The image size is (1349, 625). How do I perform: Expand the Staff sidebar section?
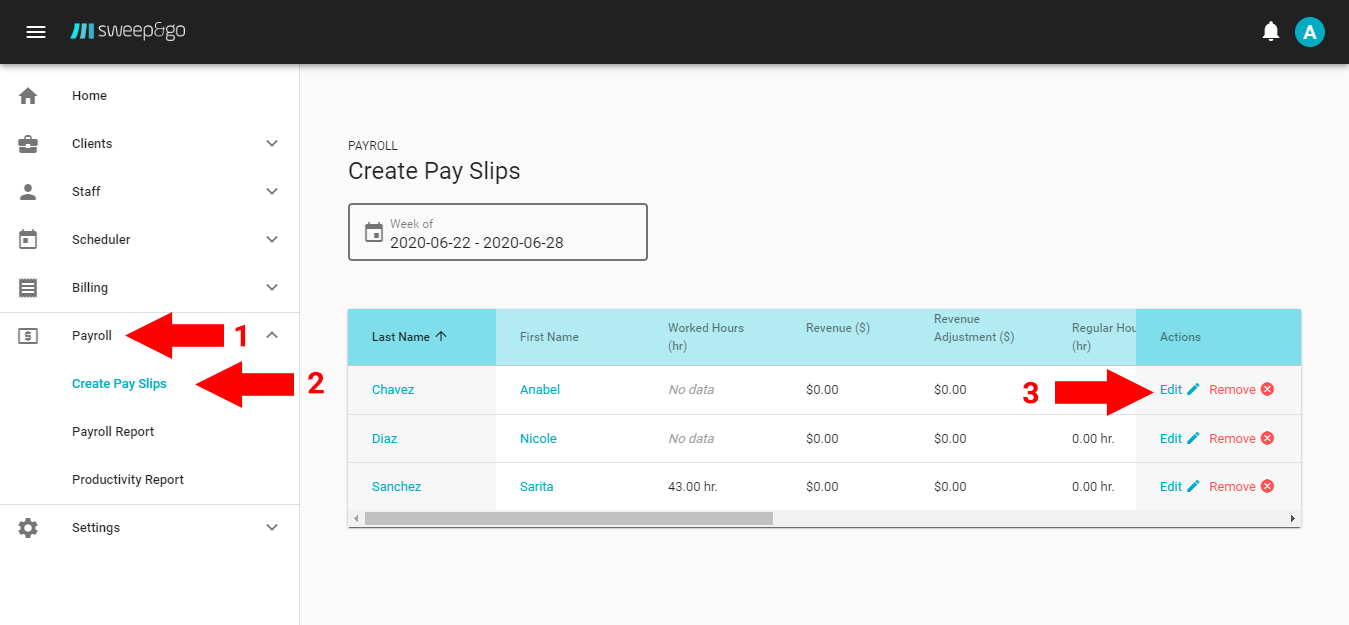click(x=272, y=192)
